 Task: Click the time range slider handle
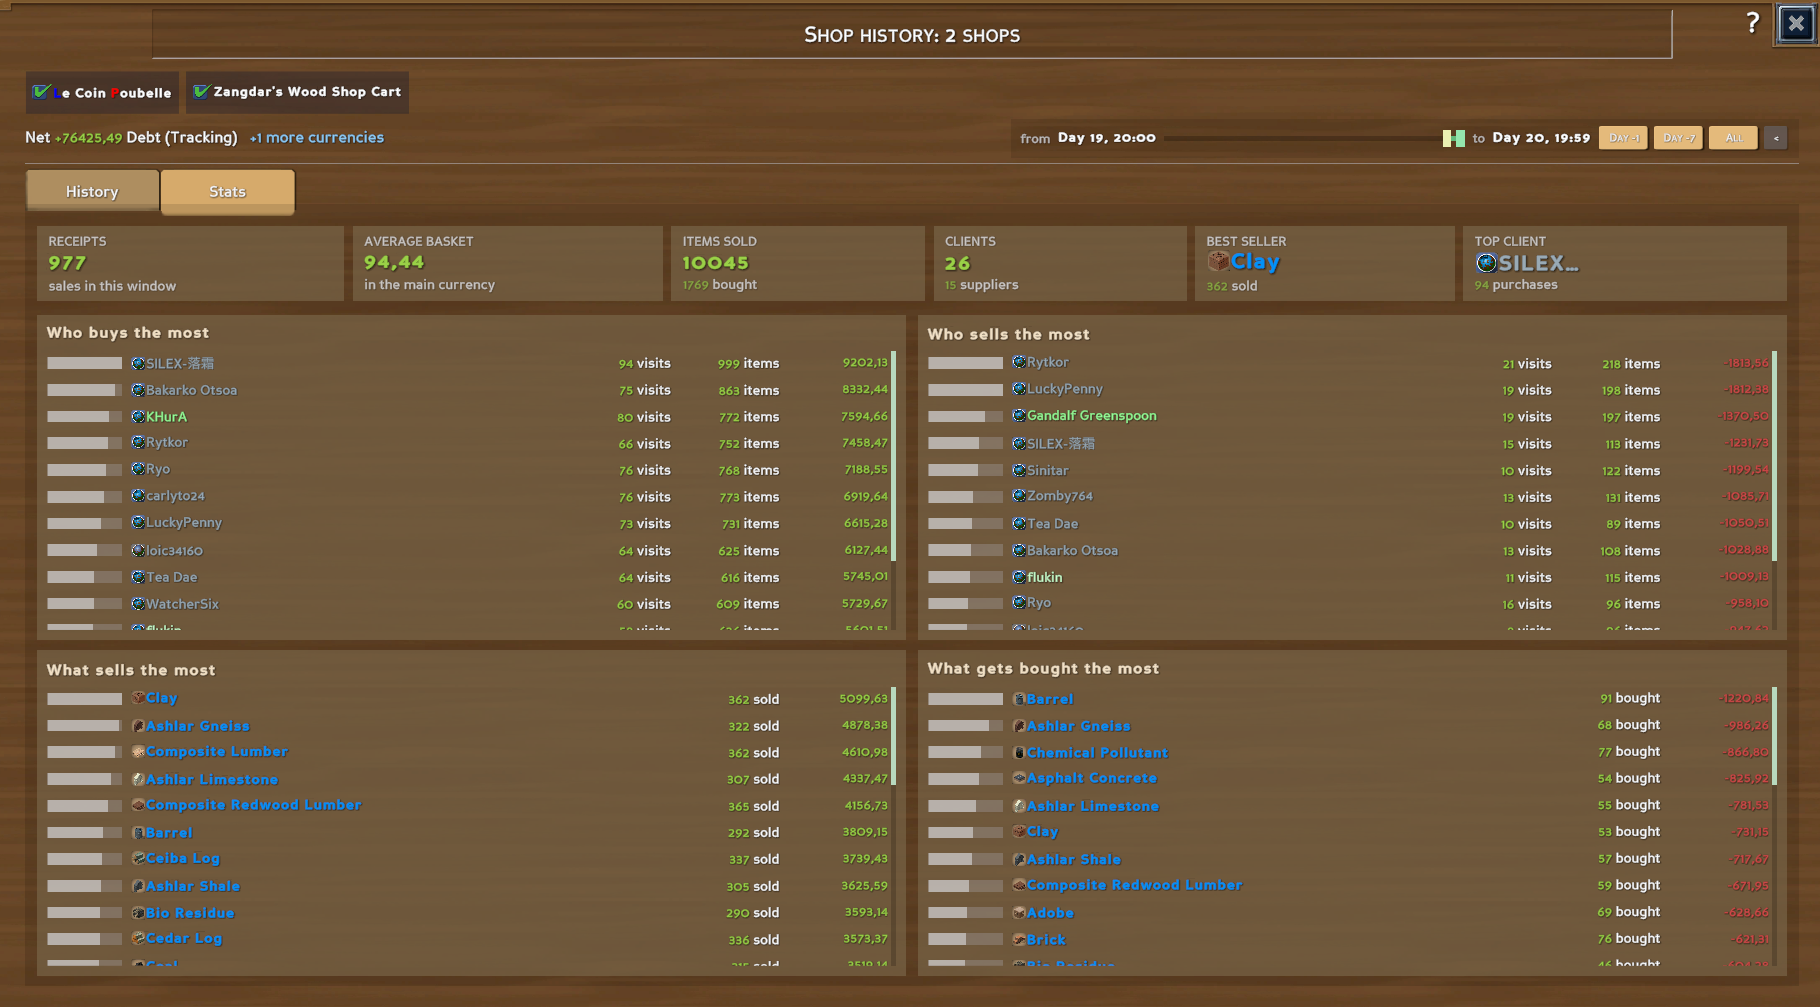(1453, 138)
